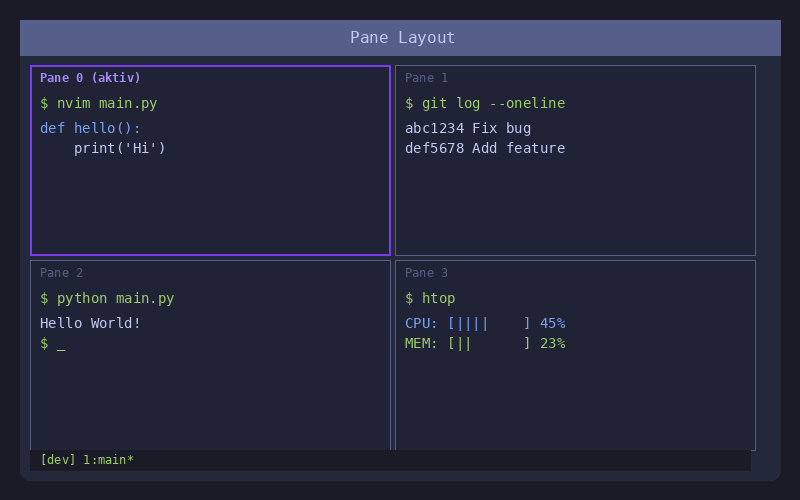
Task: Click the python main.py command
Action: click(107, 298)
